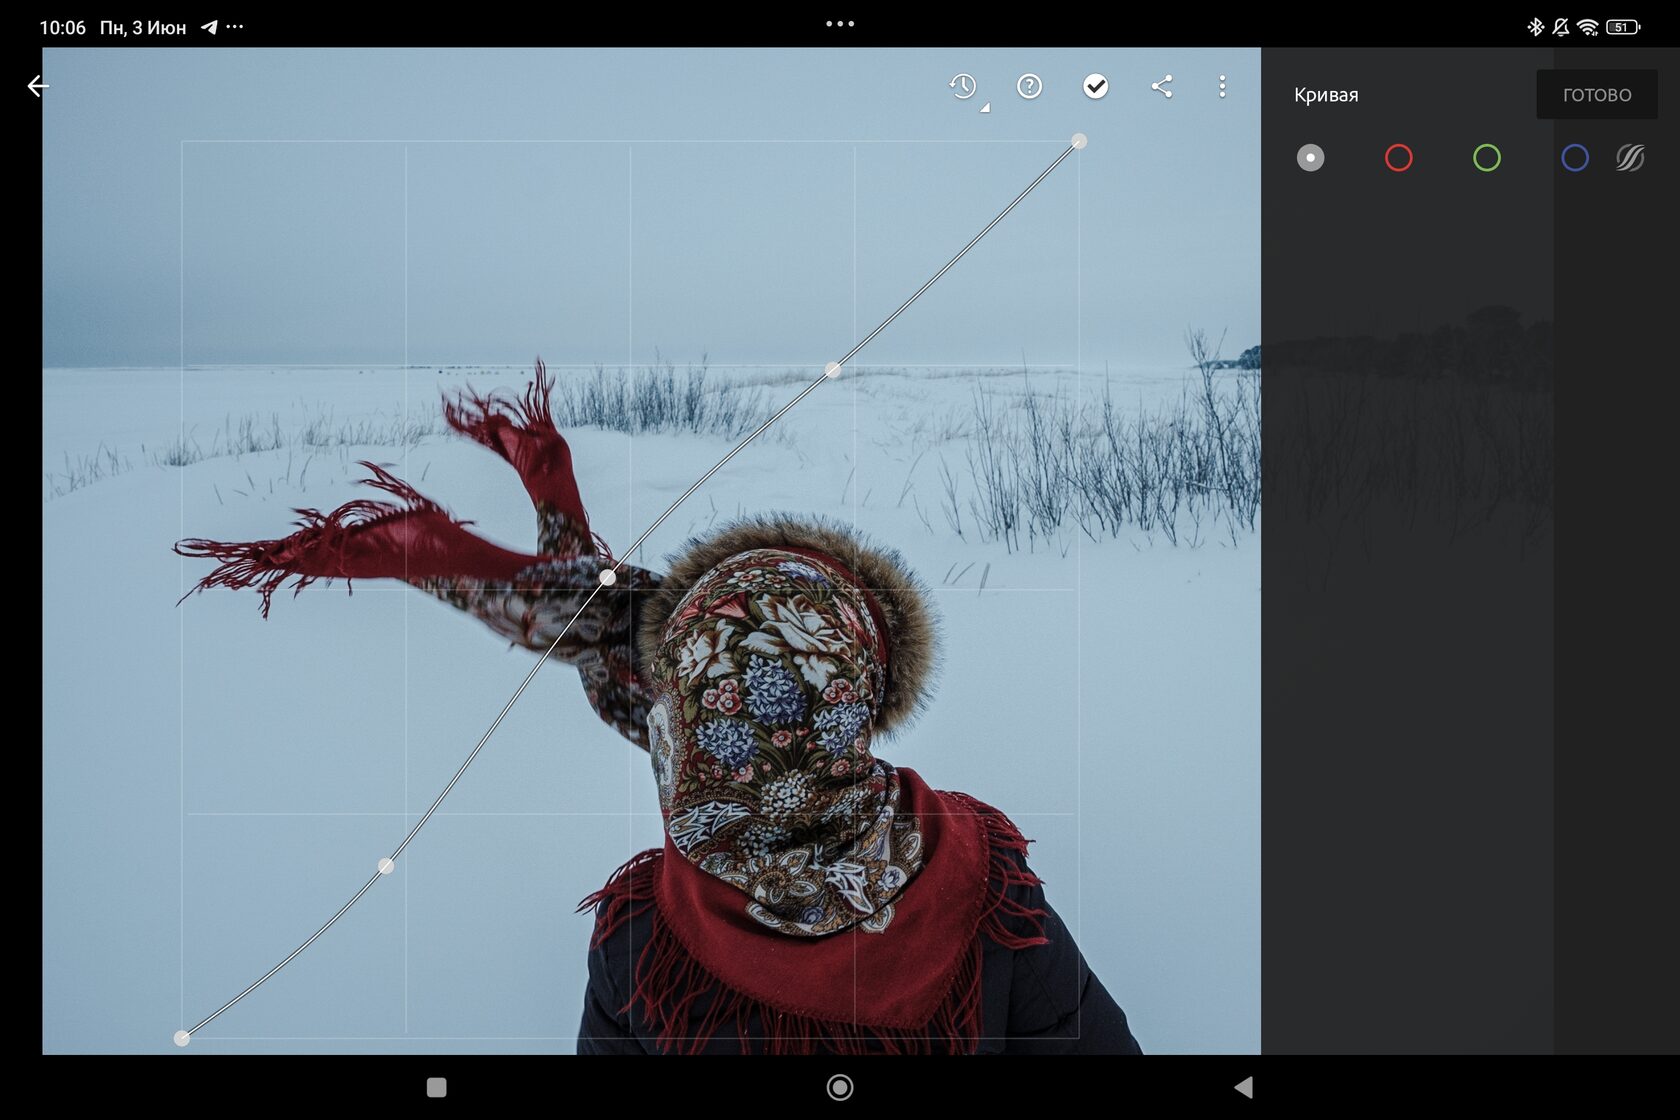Tap the Android home circle button
The height and width of the screenshot is (1120, 1680).
point(840,1087)
